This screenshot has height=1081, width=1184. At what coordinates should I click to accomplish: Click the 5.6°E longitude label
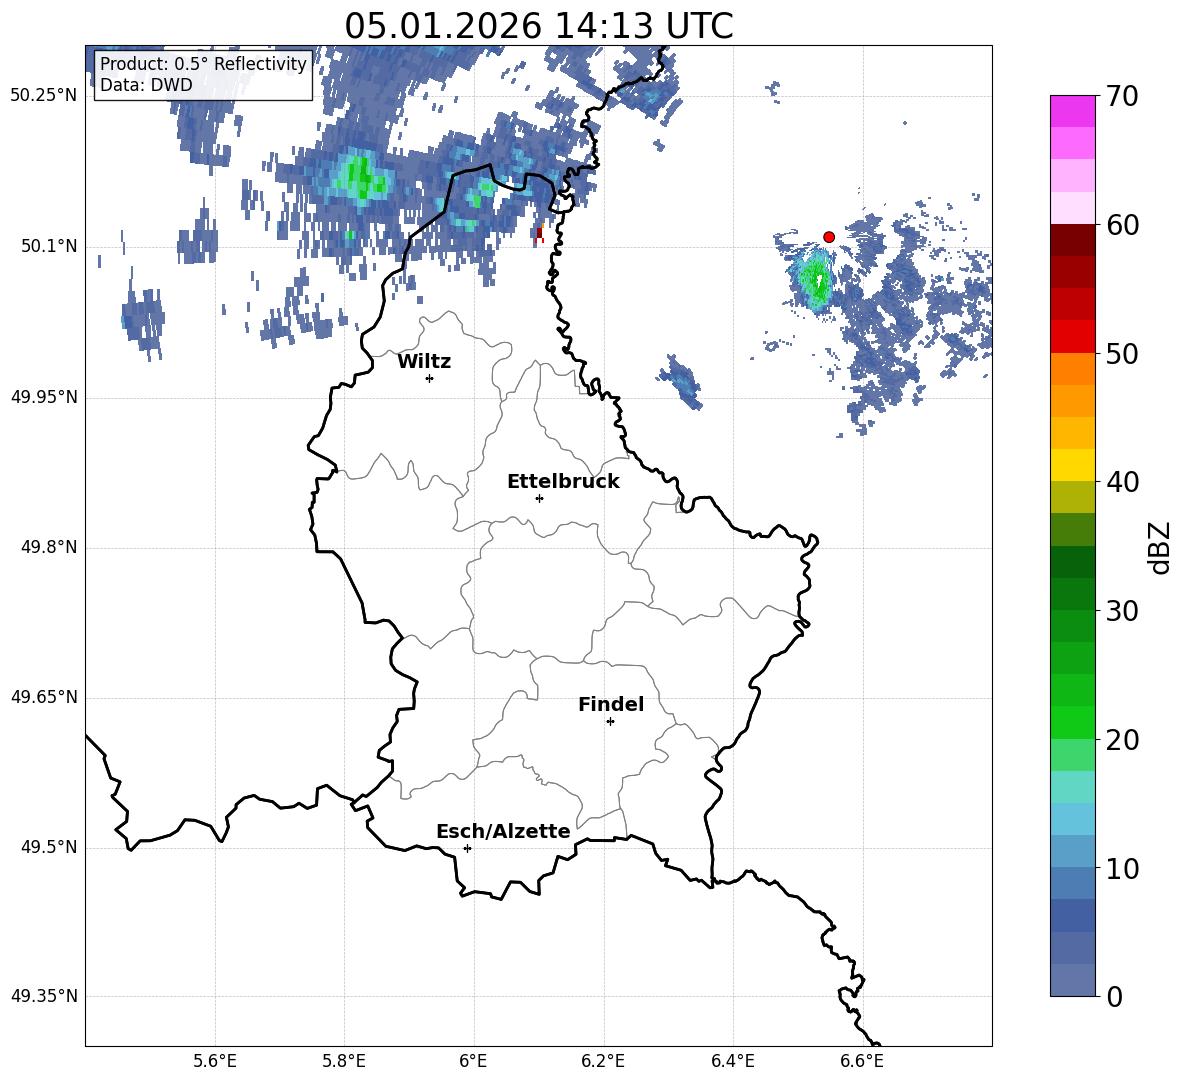pos(215,1061)
